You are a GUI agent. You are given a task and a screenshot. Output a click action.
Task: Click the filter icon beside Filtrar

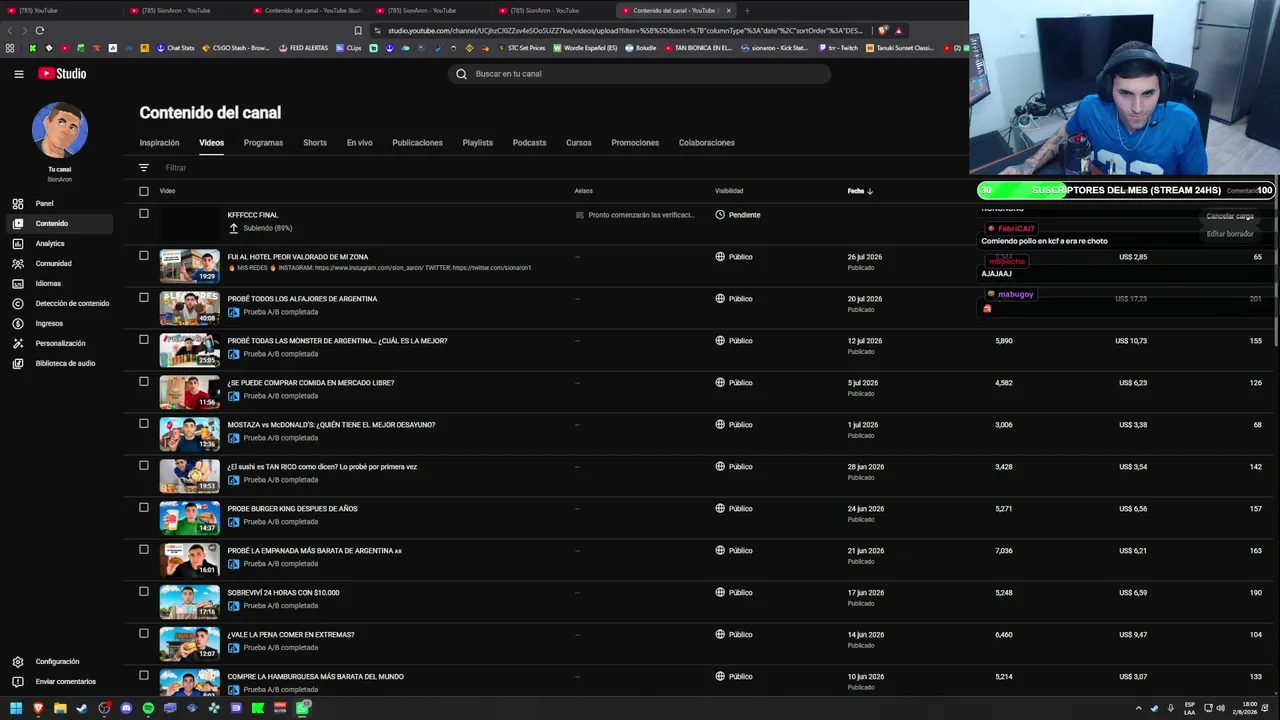[x=144, y=168]
